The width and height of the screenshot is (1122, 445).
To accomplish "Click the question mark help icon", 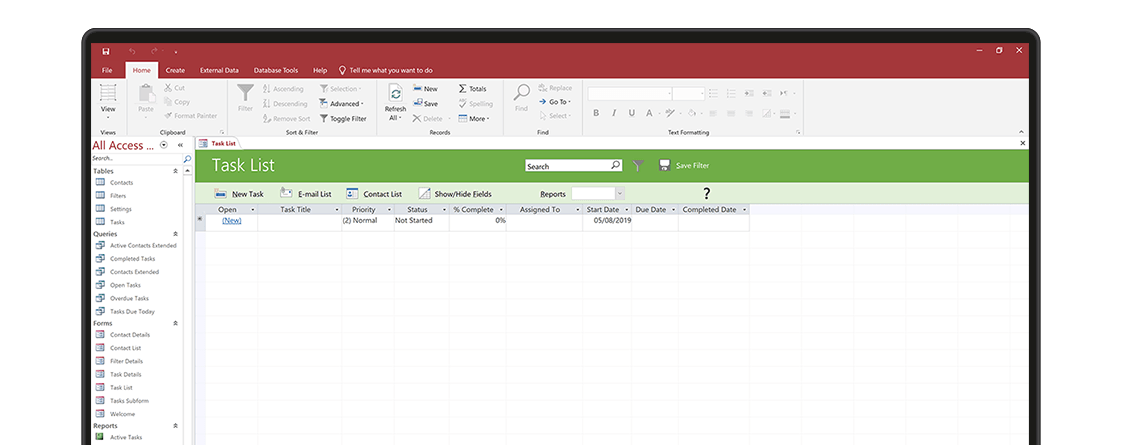I will pyautogui.click(x=706, y=193).
